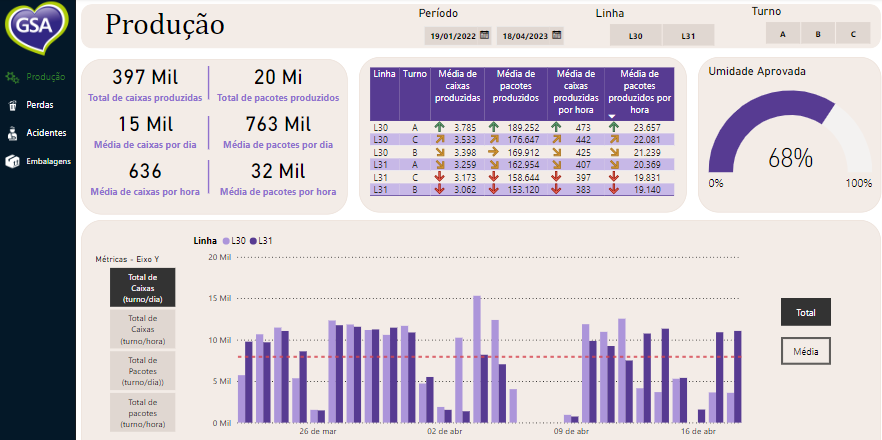Toggle shift A filter under Turno
Viewport: 882px width, 440px height.
[783, 34]
